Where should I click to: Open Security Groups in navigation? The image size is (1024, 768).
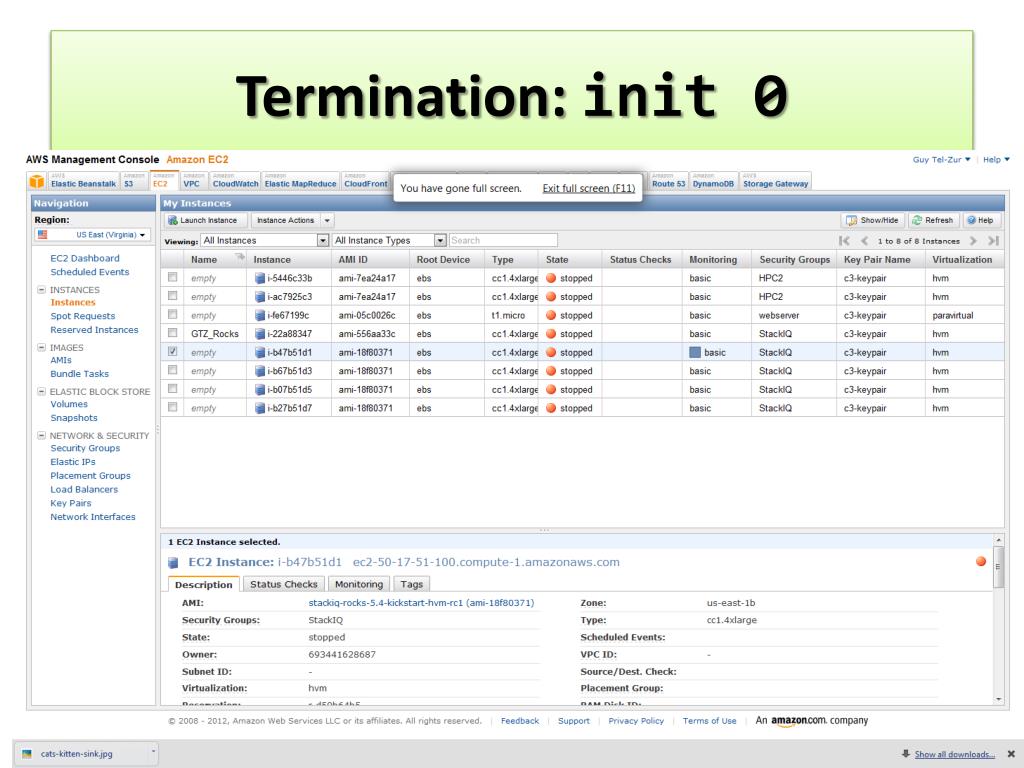85,448
